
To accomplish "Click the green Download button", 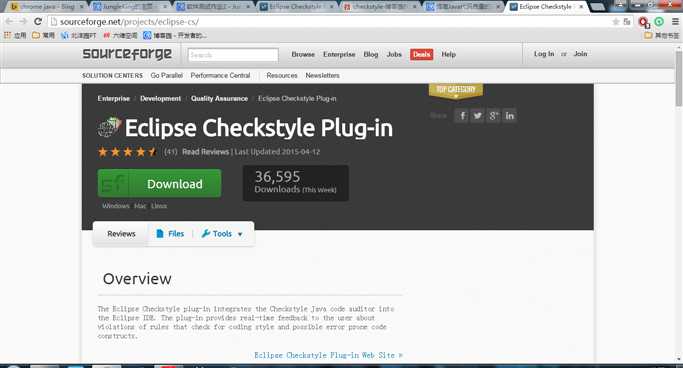I will [x=159, y=183].
